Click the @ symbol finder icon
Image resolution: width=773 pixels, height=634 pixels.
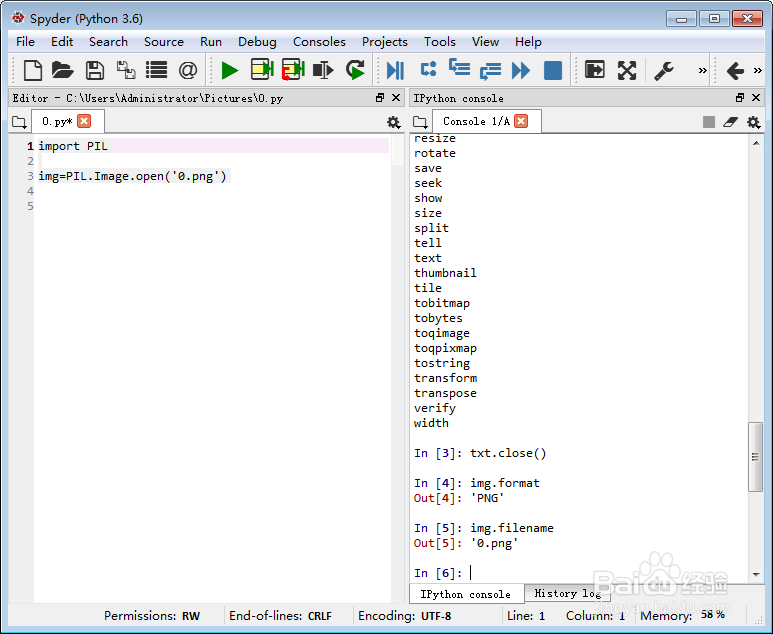pos(188,70)
